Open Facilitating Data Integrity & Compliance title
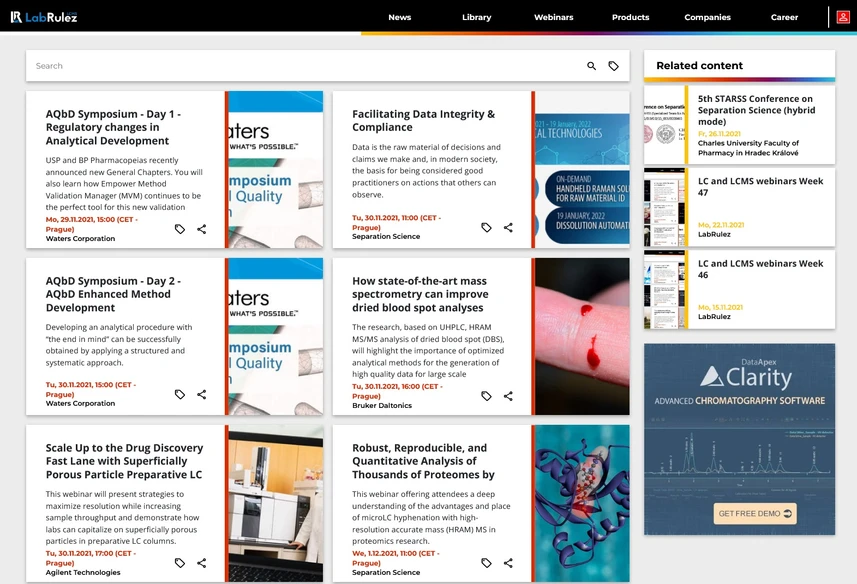 coord(424,121)
